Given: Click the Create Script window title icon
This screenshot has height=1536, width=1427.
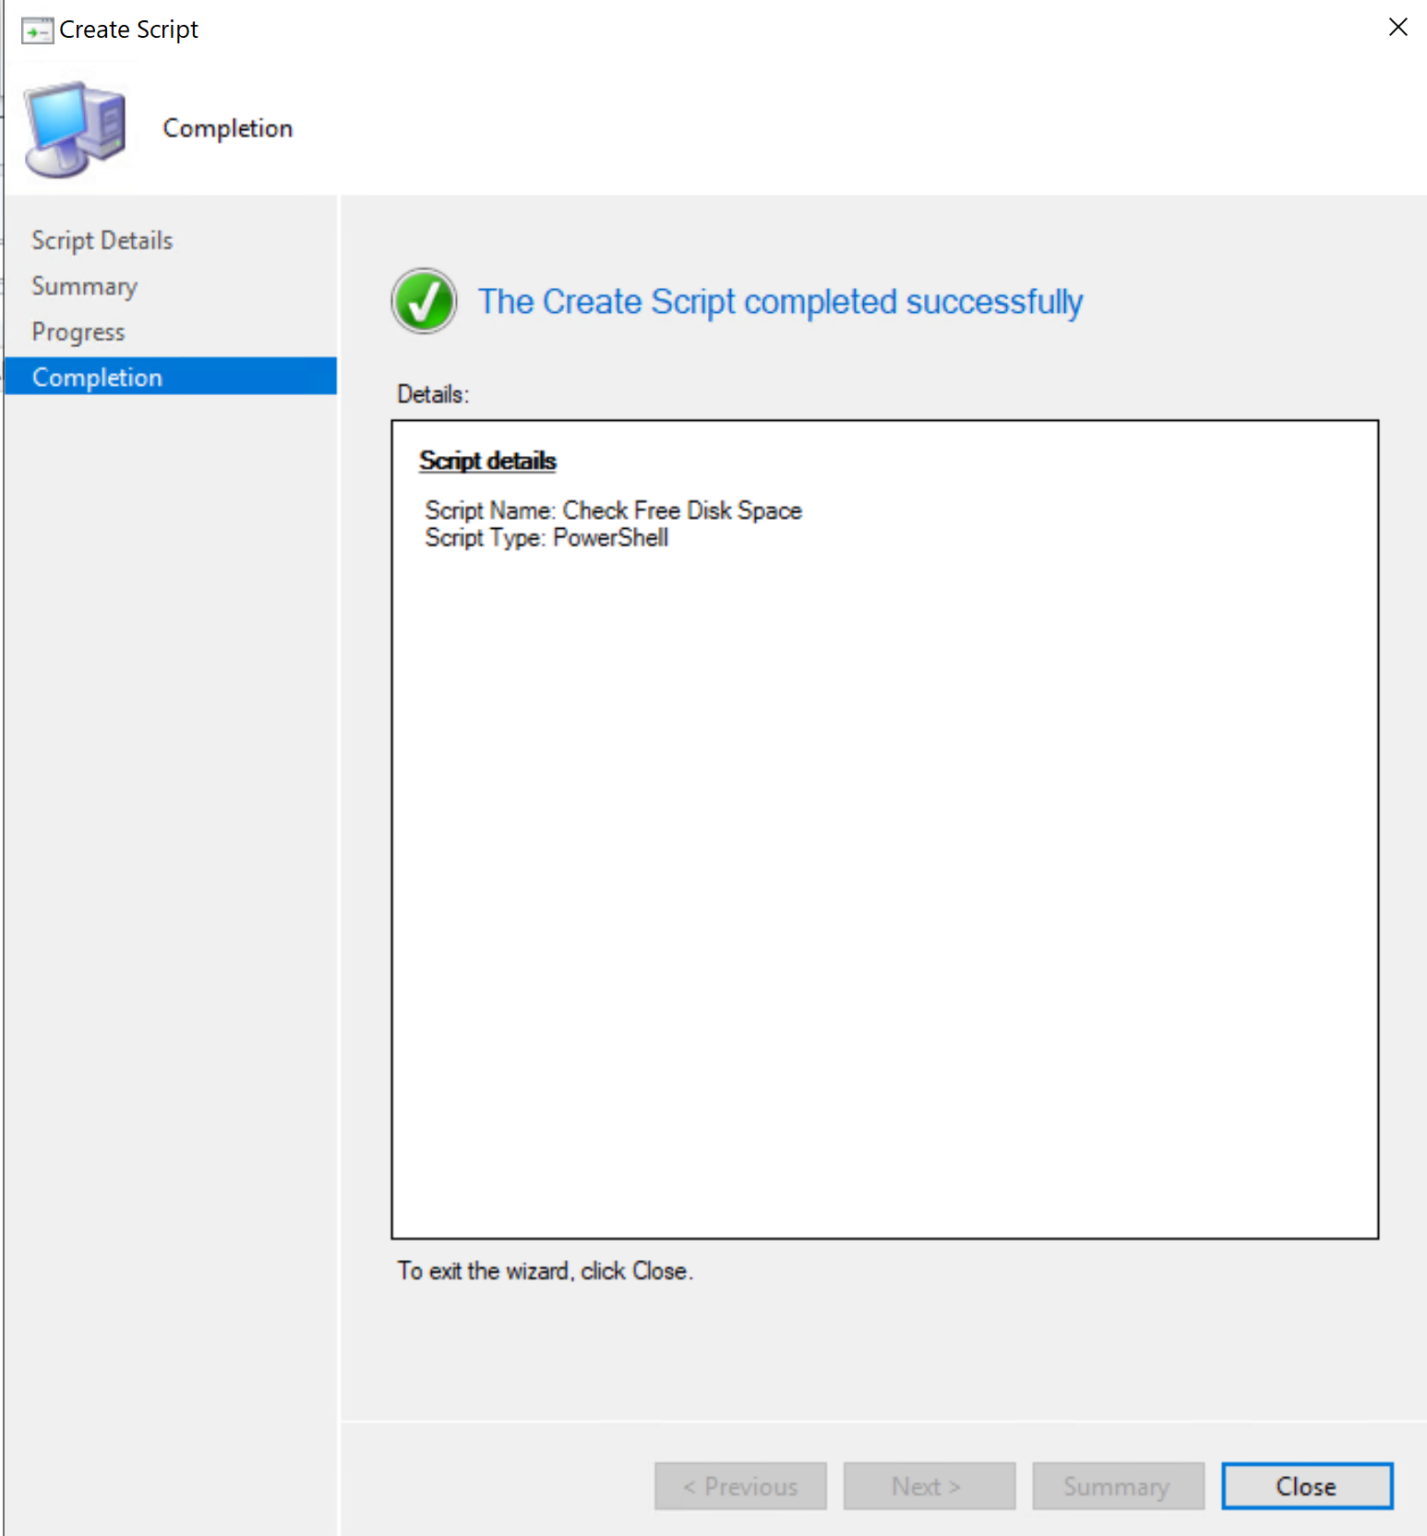Looking at the screenshot, I should (37, 31).
